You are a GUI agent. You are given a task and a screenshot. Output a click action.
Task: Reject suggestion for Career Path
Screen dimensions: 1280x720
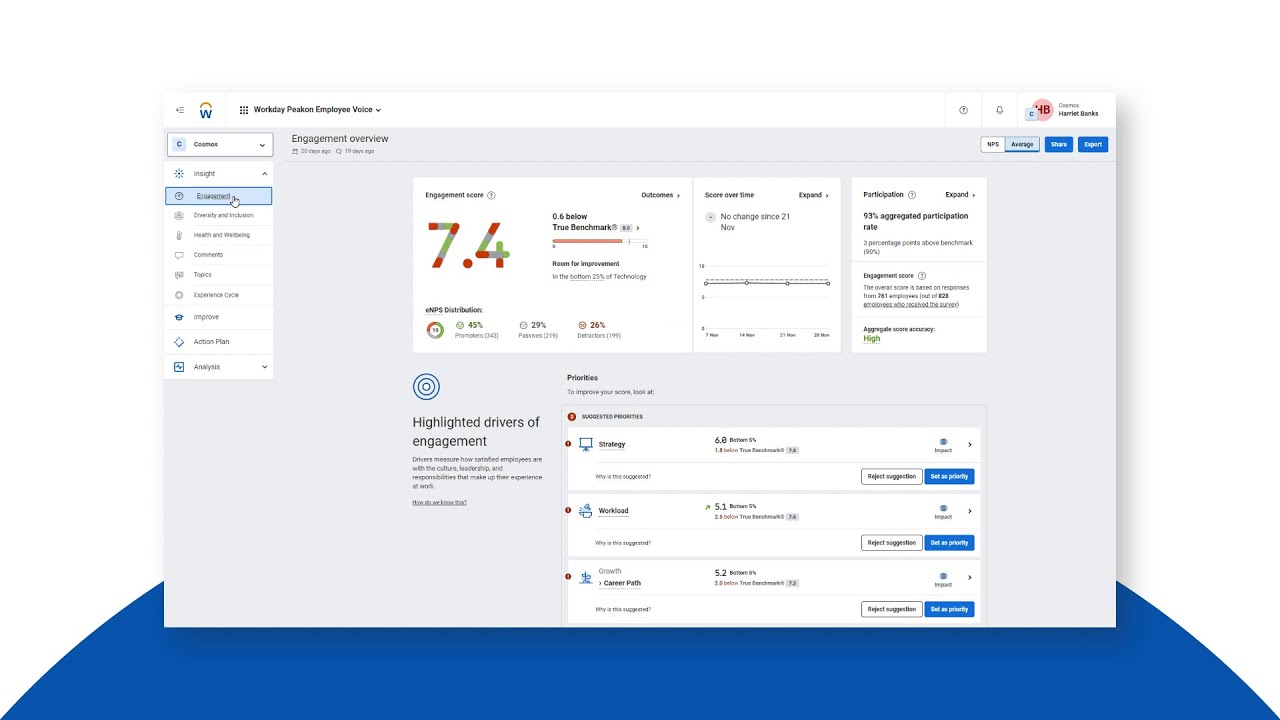[891, 609]
